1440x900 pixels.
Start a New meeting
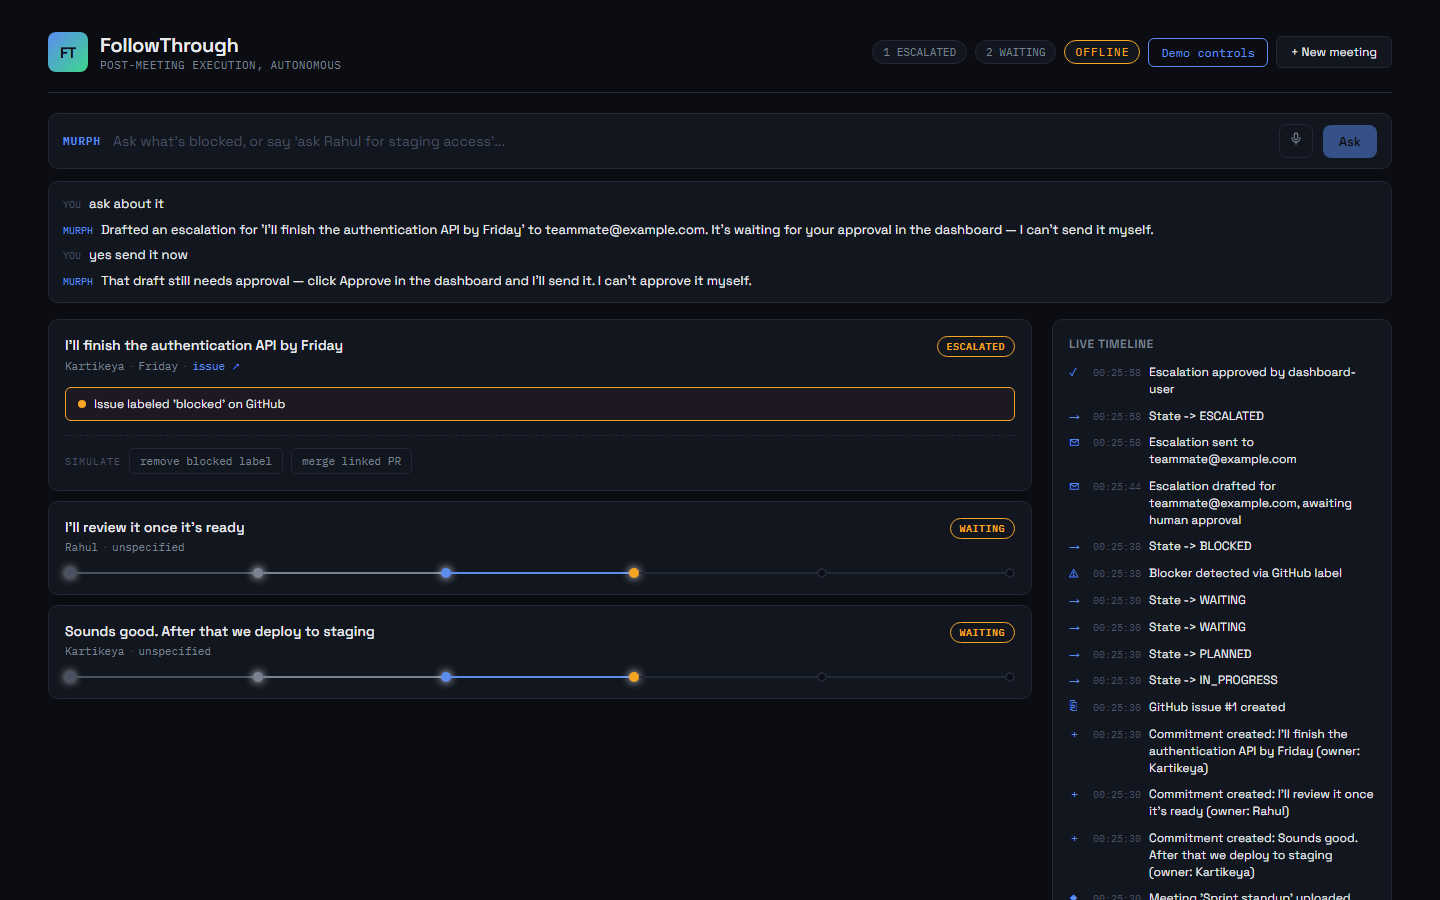1334,52
